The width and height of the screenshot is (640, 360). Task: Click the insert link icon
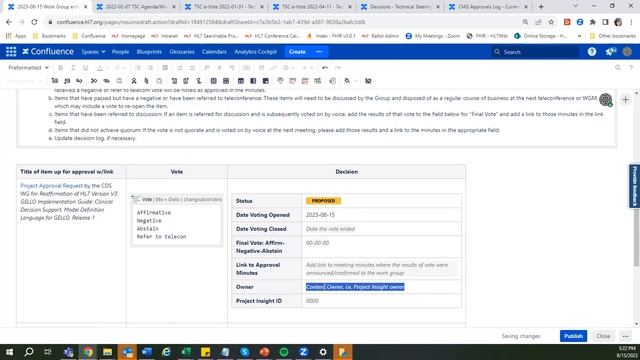pos(274,68)
